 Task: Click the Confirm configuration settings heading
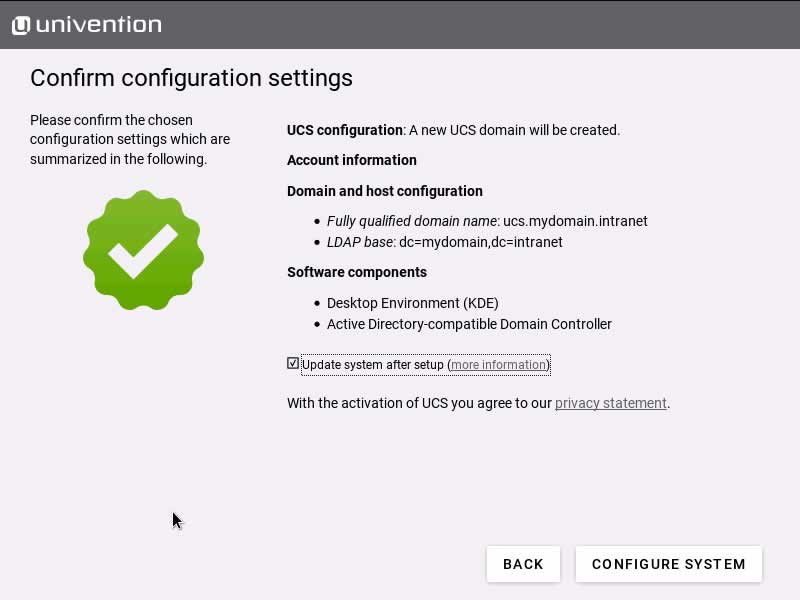[191, 77]
